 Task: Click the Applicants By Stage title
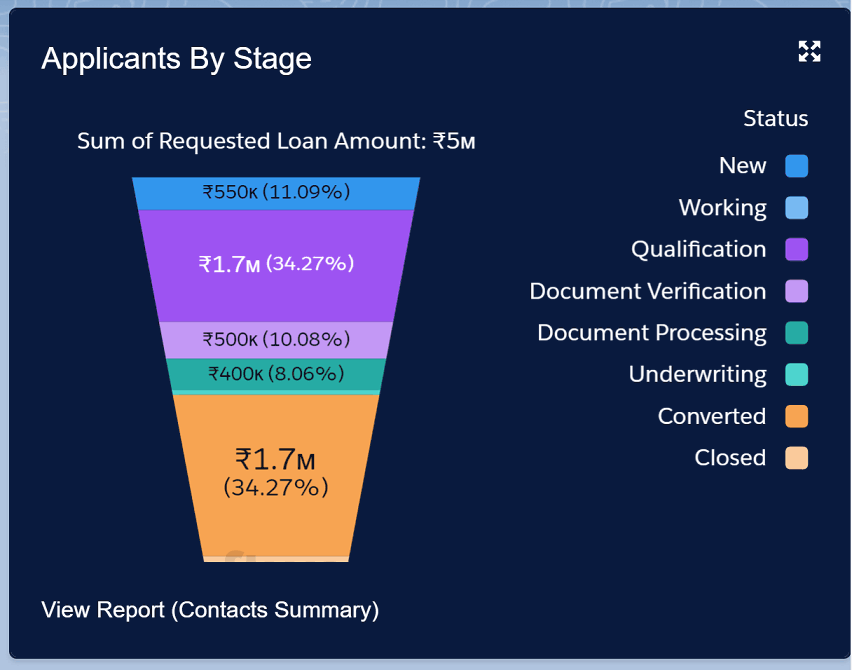point(177,59)
